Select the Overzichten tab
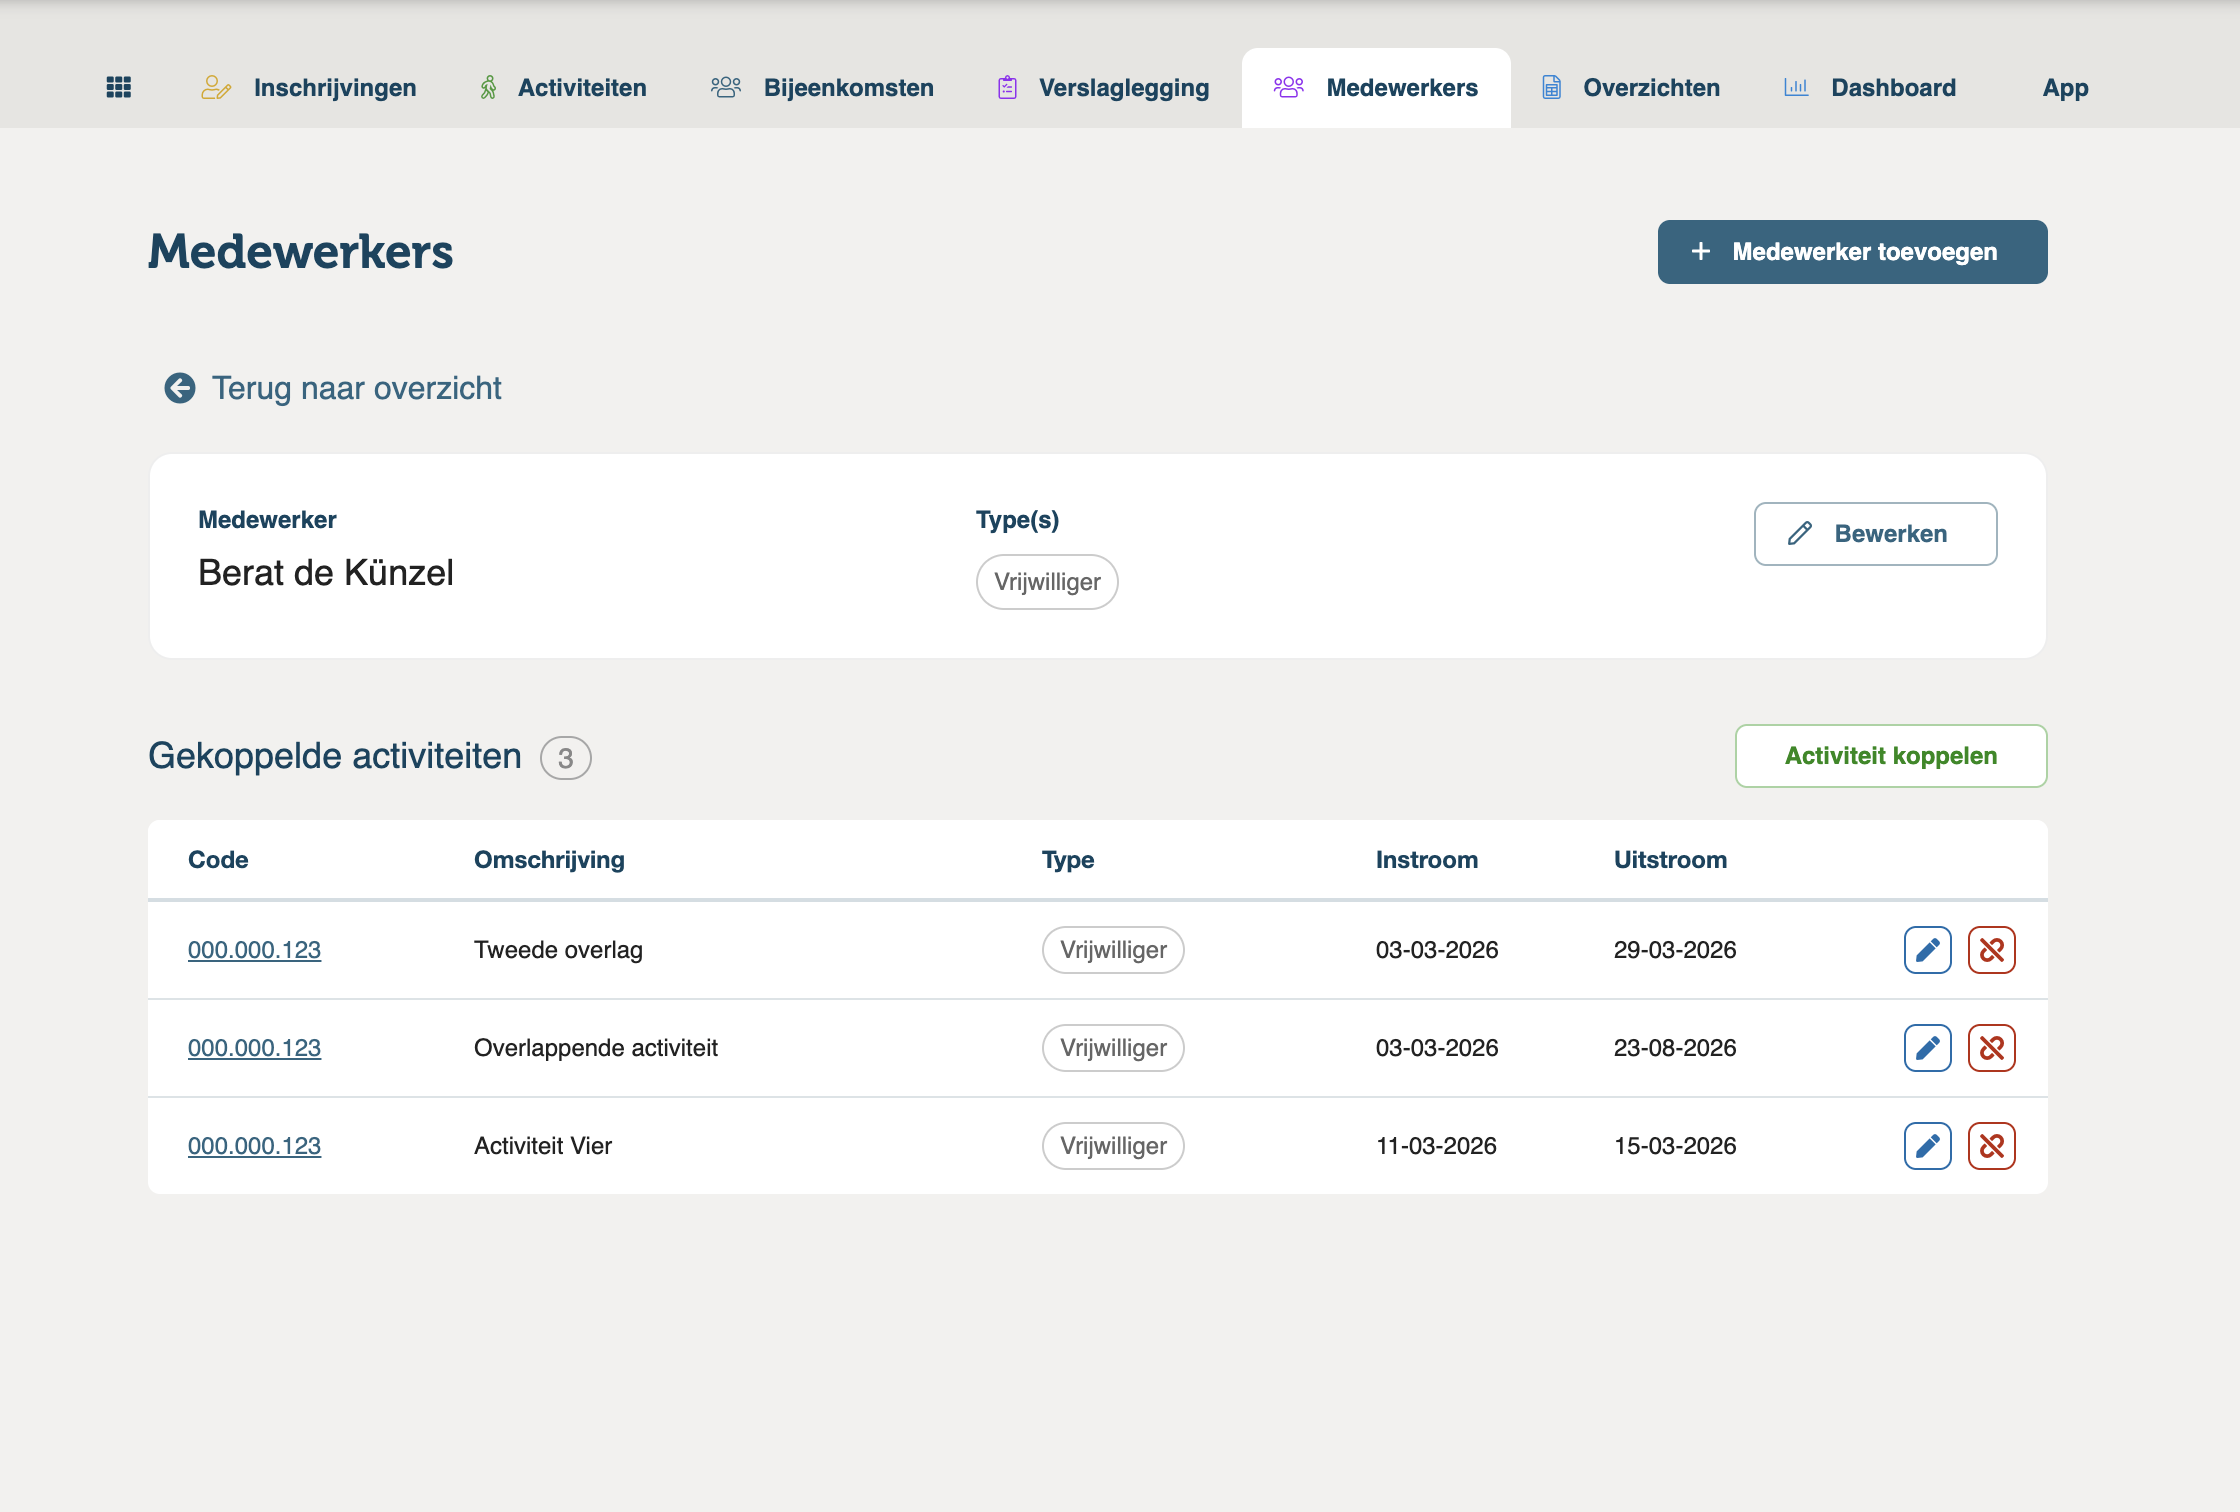2240x1512 pixels. coord(1631,88)
